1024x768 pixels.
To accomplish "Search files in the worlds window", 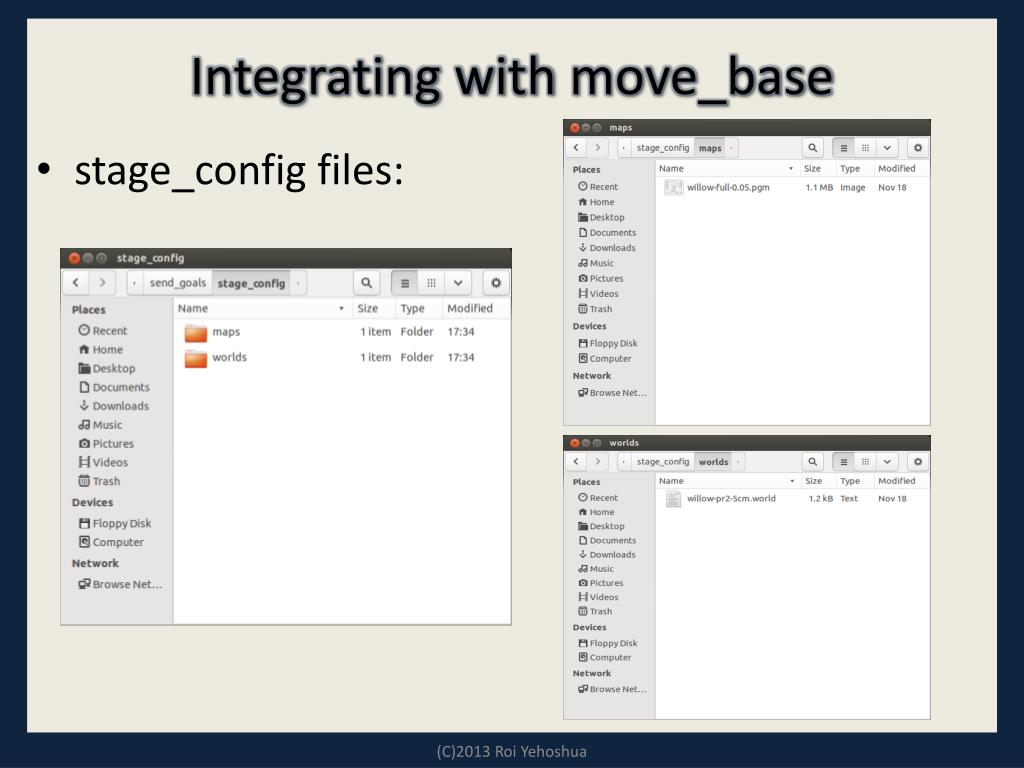I will [x=812, y=462].
